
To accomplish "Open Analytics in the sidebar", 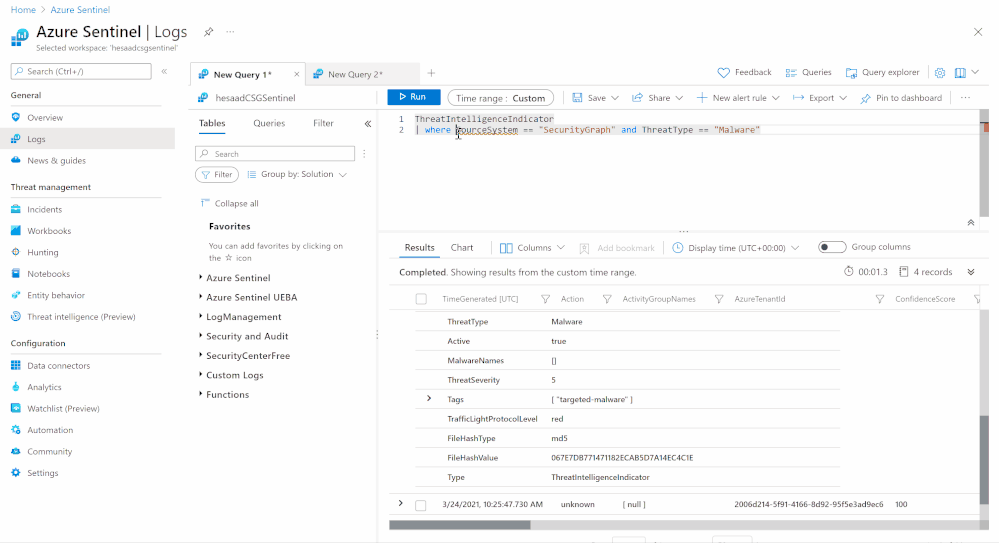I will pyautogui.click(x=44, y=387).
